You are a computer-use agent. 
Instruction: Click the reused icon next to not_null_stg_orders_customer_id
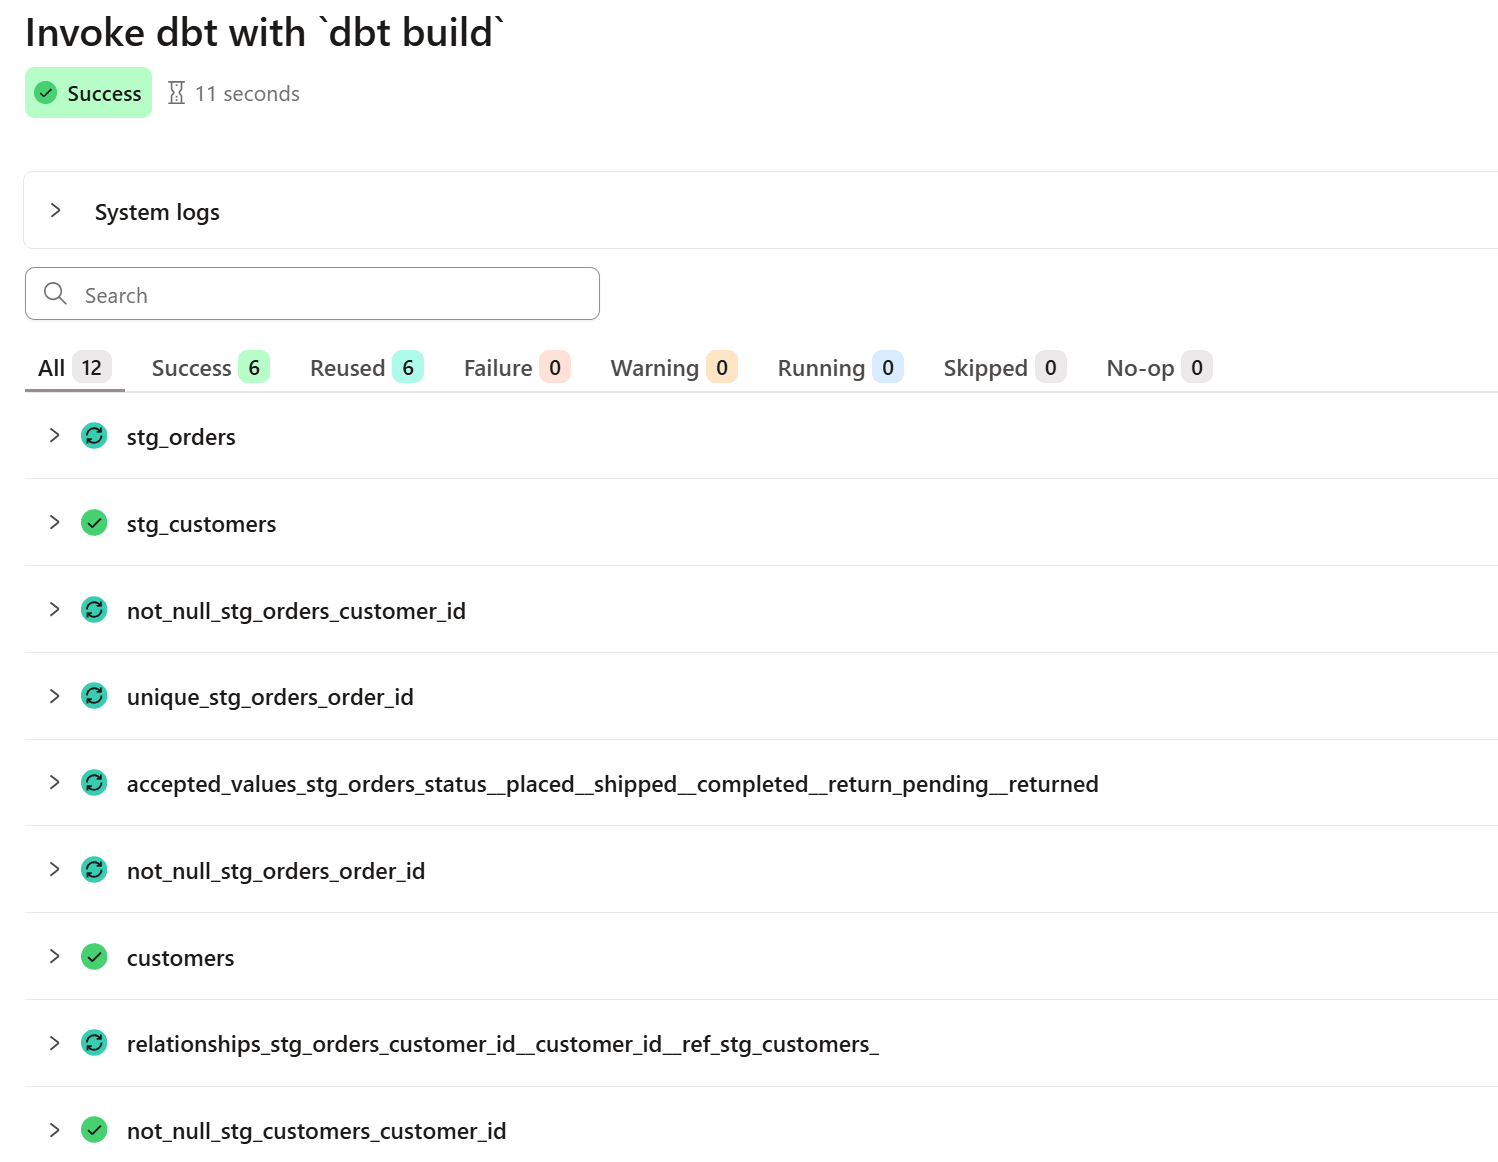pos(94,610)
